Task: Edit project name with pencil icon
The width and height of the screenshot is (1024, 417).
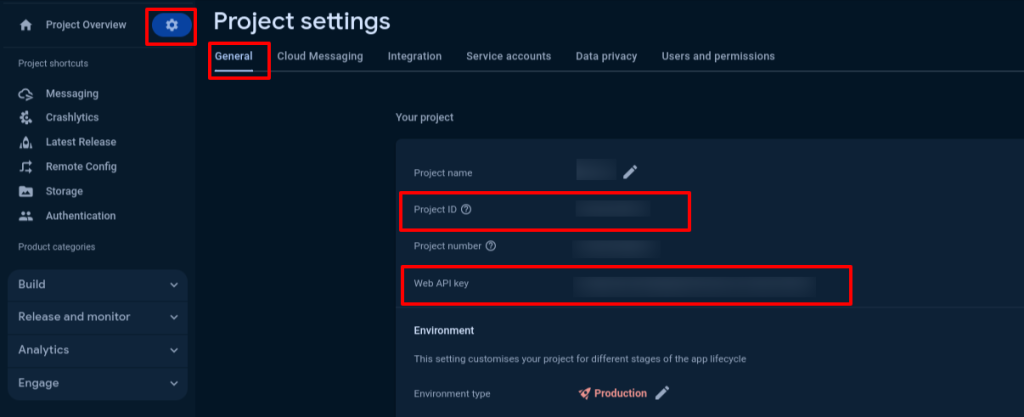Action: [x=630, y=172]
